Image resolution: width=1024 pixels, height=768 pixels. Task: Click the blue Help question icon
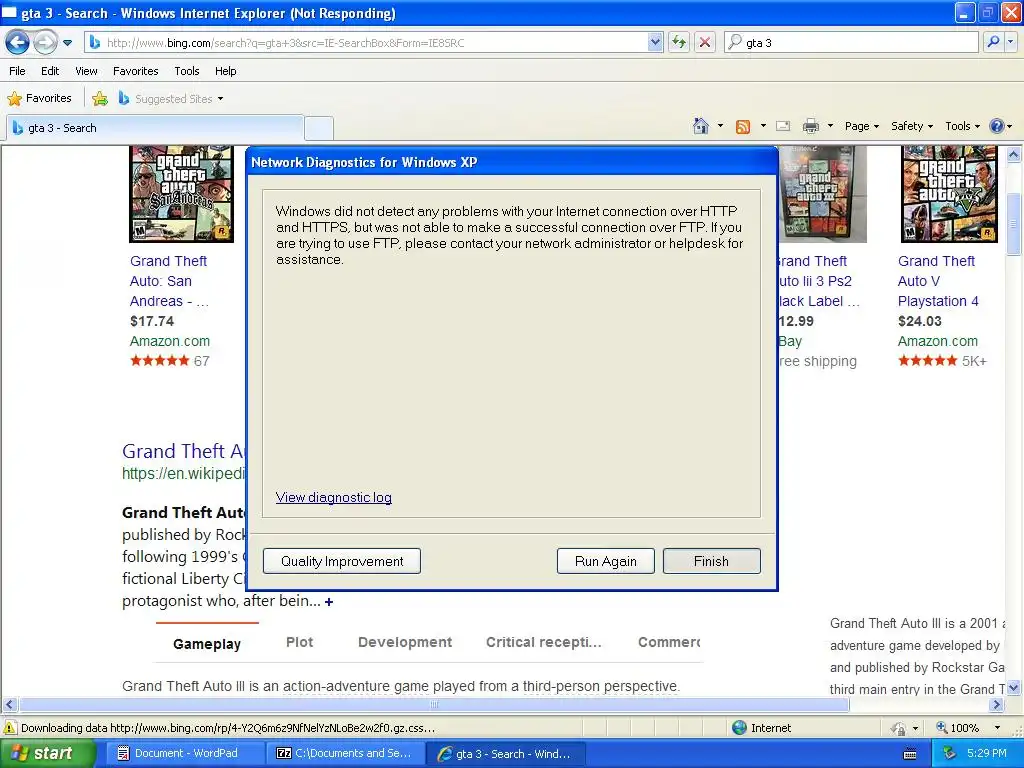pyautogui.click(x=997, y=126)
